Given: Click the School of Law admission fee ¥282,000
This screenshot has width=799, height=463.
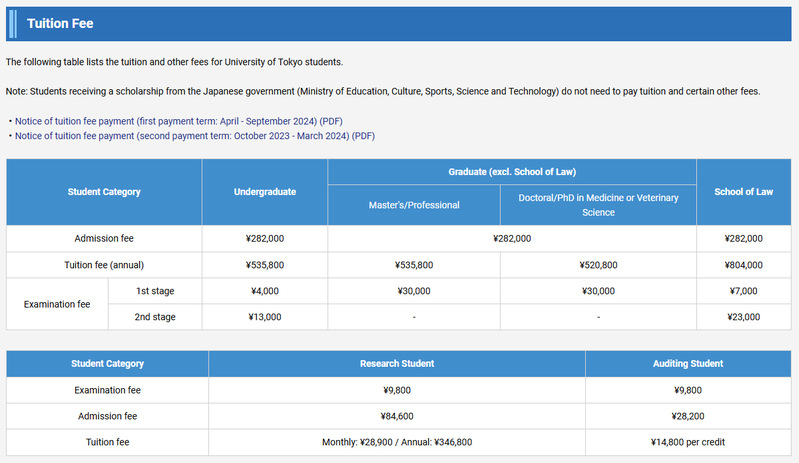Looking at the screenshot, I should (743, 238).
